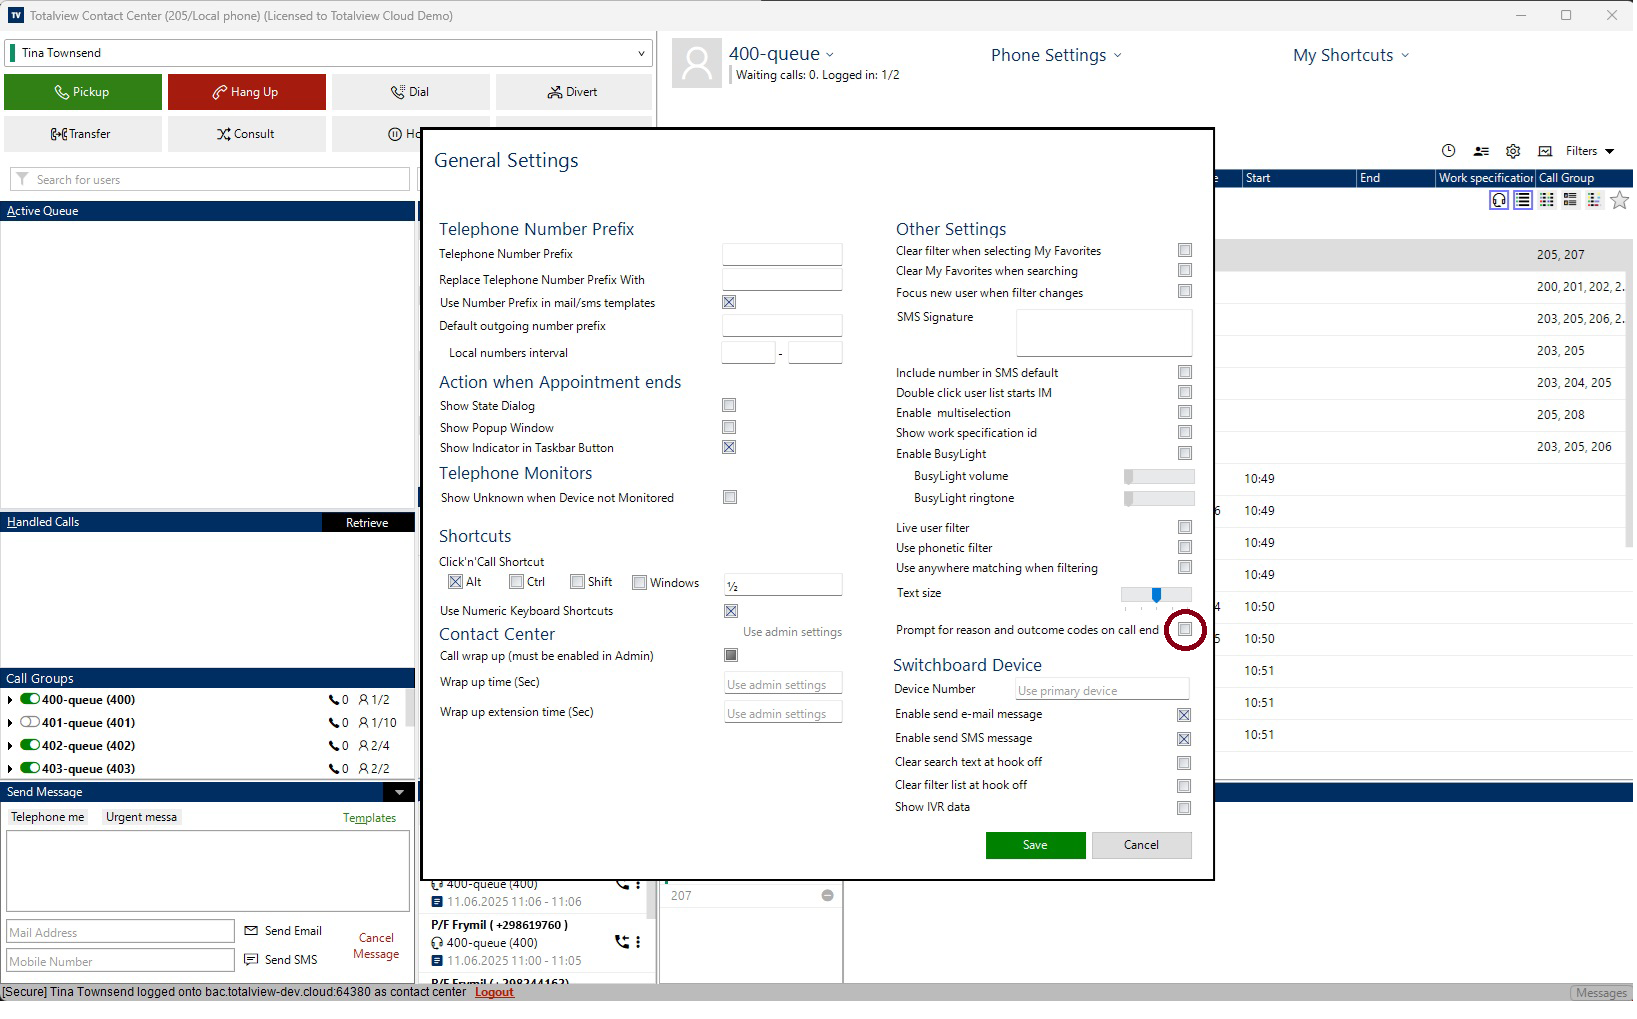Click the Logout link in status bar

point(494,992)
